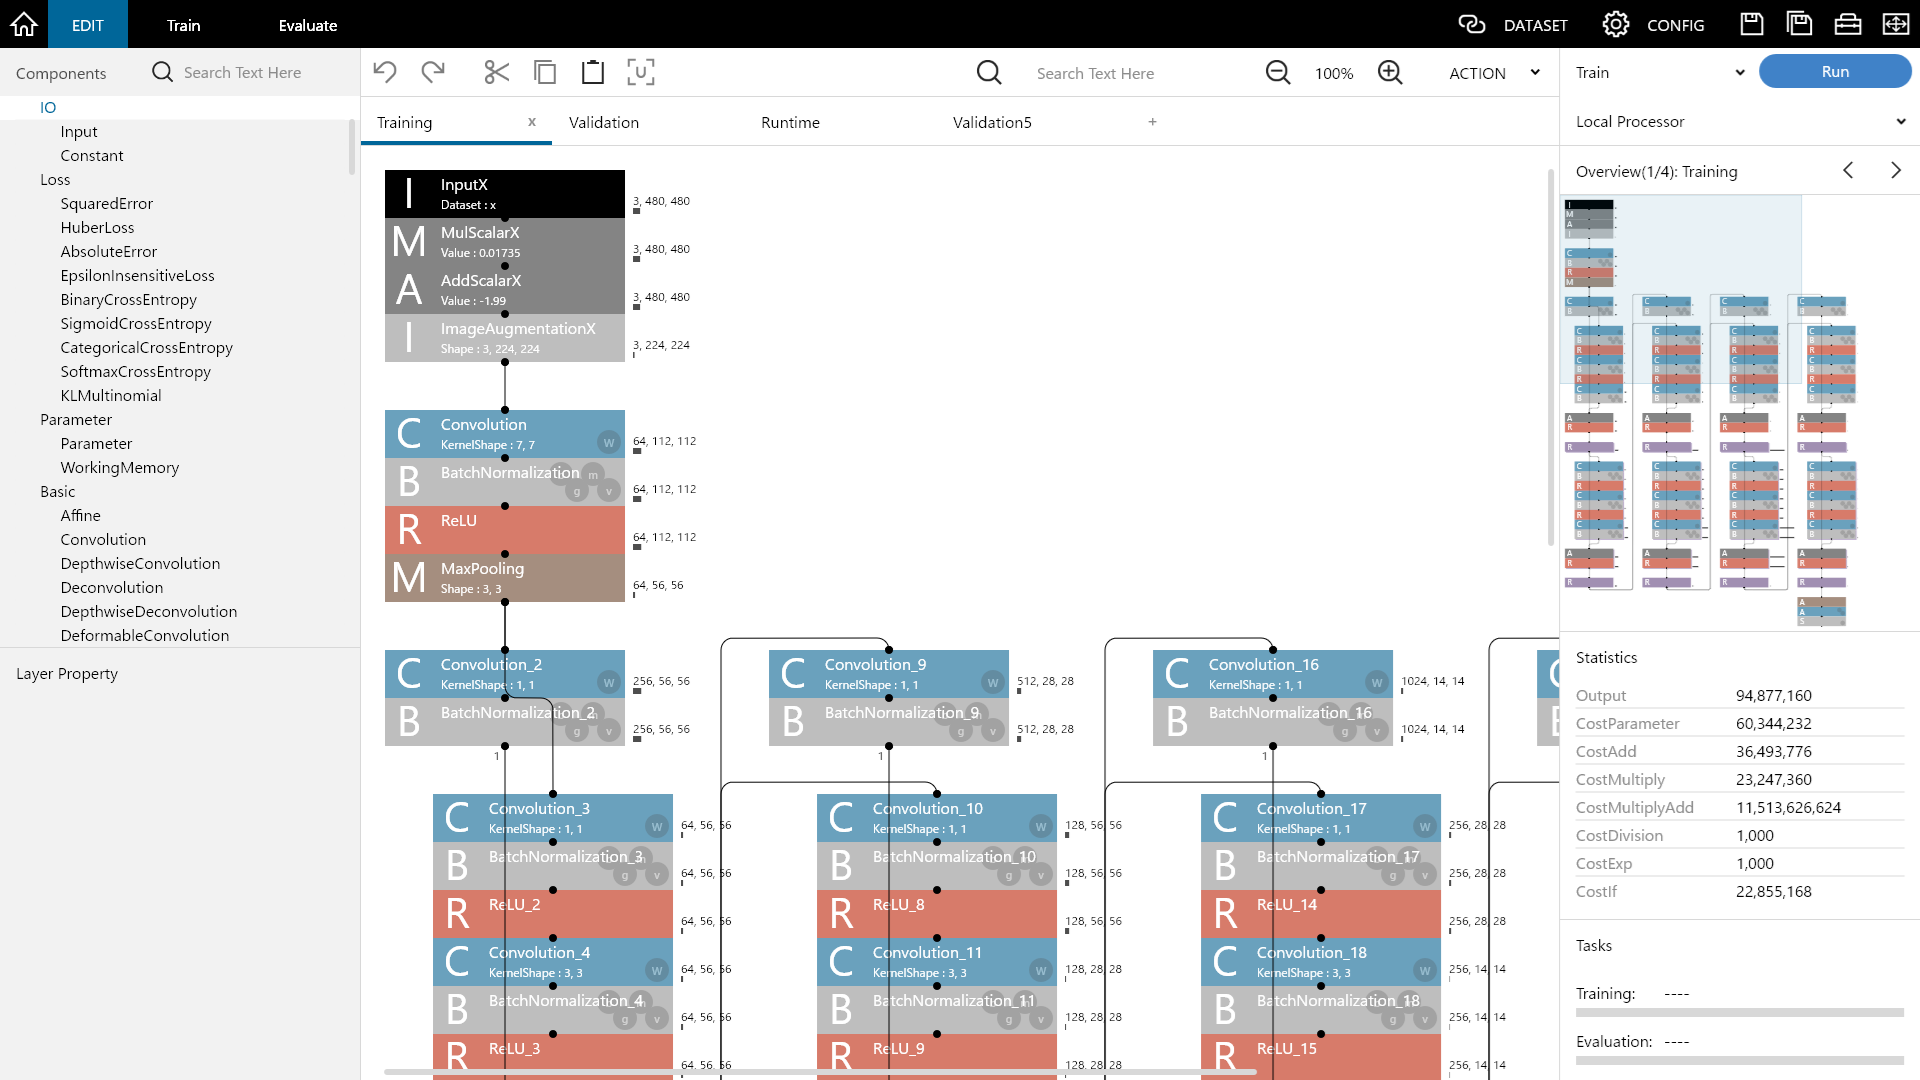Select the MaxPooling layer node
This screenshot has width=1920, height=1080.
[x=505, y=578]
